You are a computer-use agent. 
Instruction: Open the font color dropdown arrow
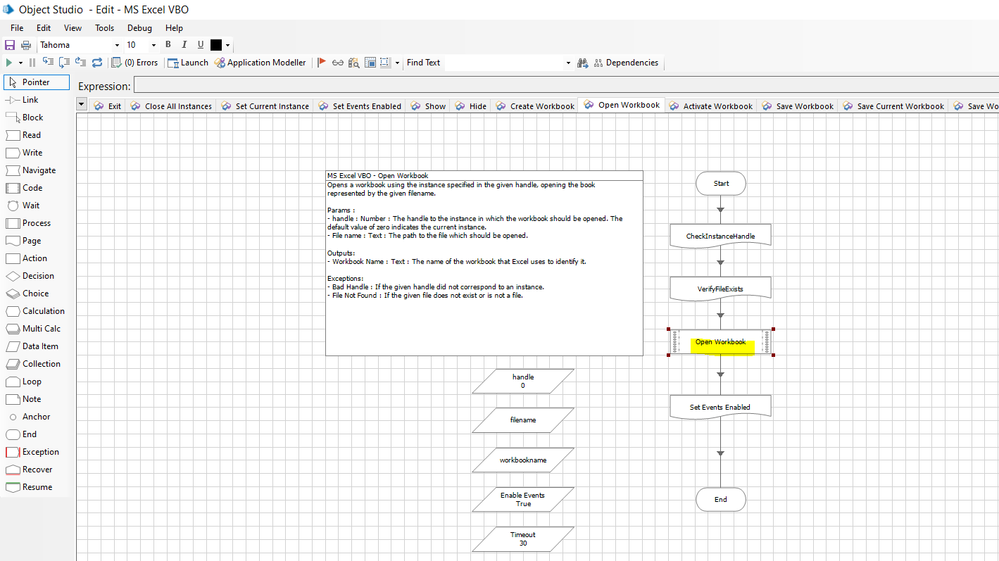coord(227,45)
